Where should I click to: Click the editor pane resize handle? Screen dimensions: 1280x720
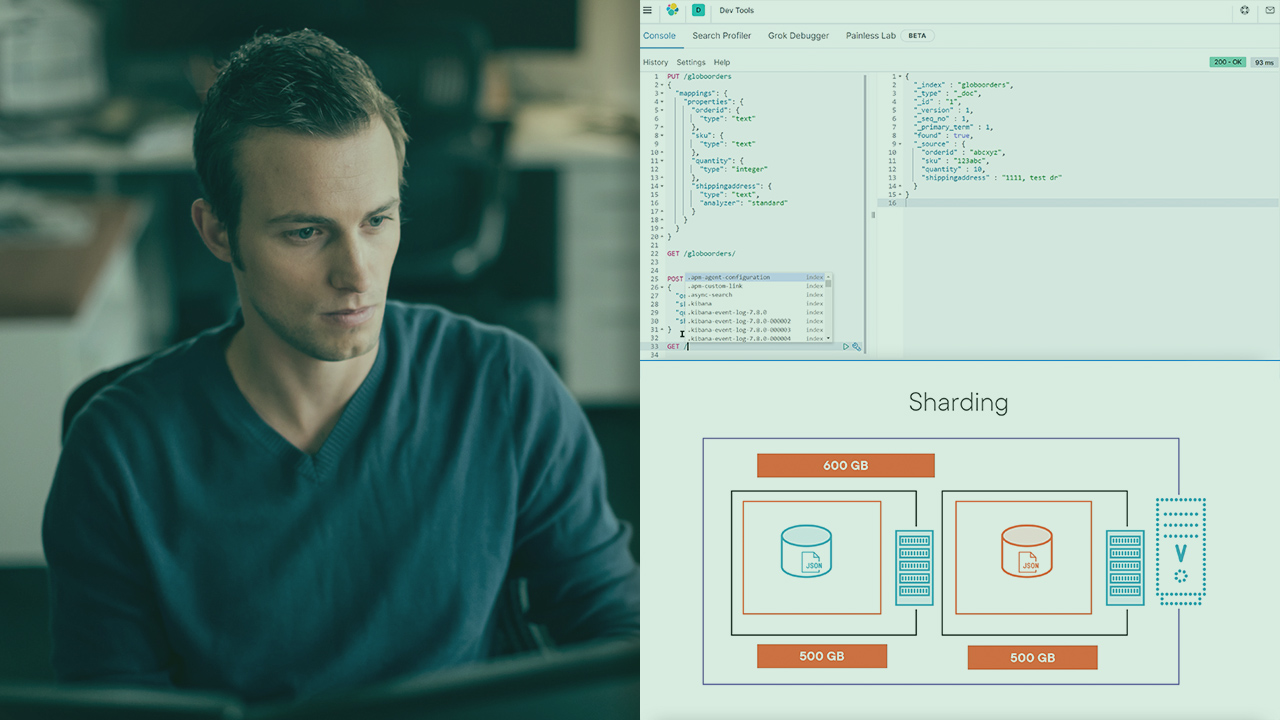873,215
